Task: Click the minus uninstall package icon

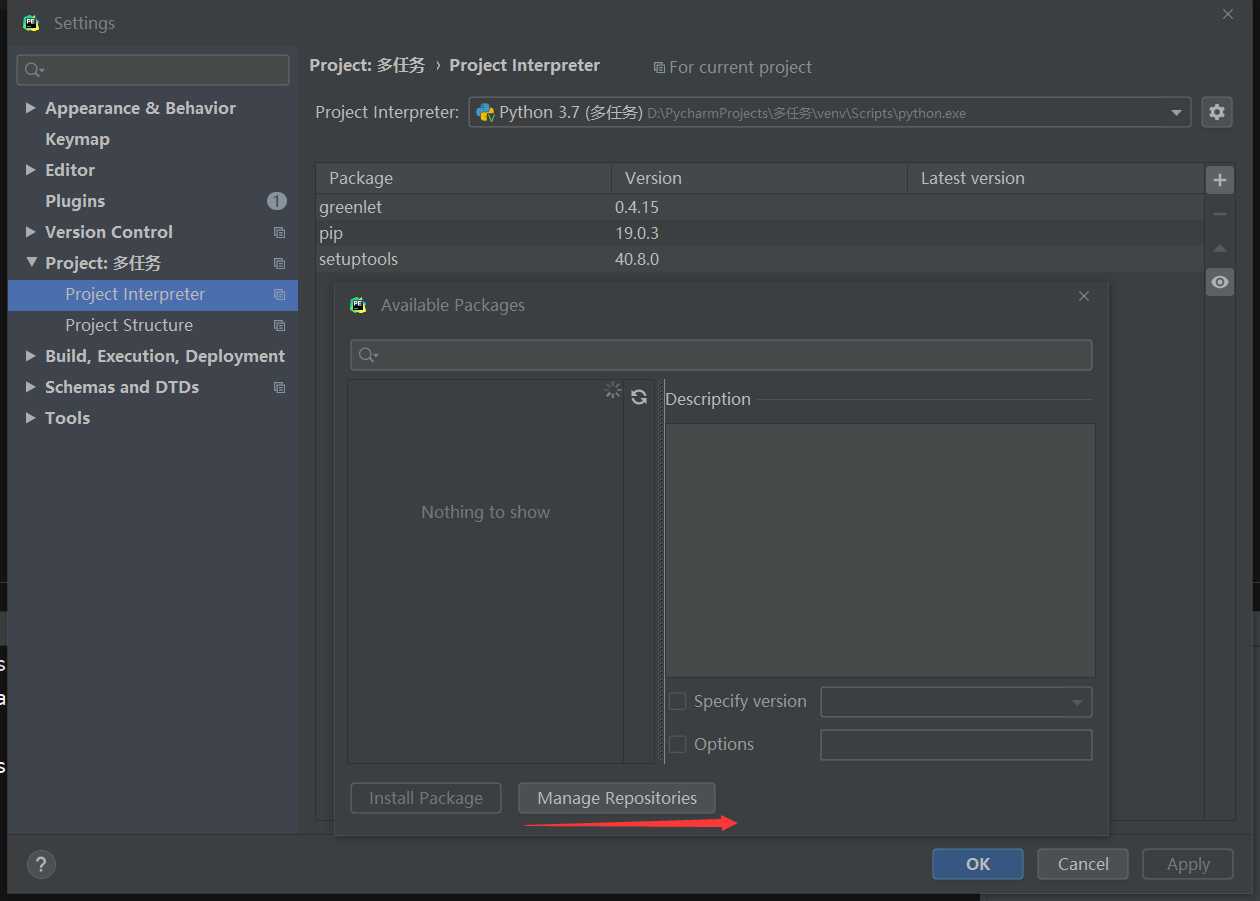Action: pyautogui.click(x=1219, y=214)
